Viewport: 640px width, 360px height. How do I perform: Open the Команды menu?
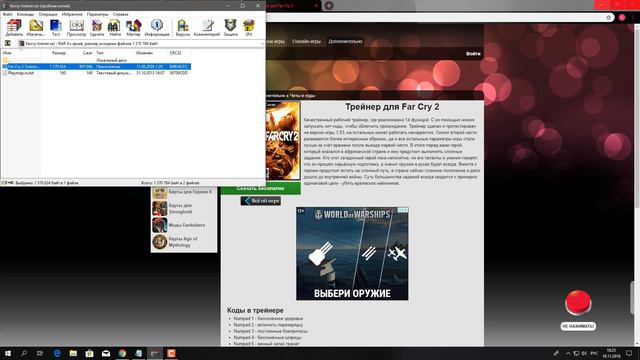(25, 14)
